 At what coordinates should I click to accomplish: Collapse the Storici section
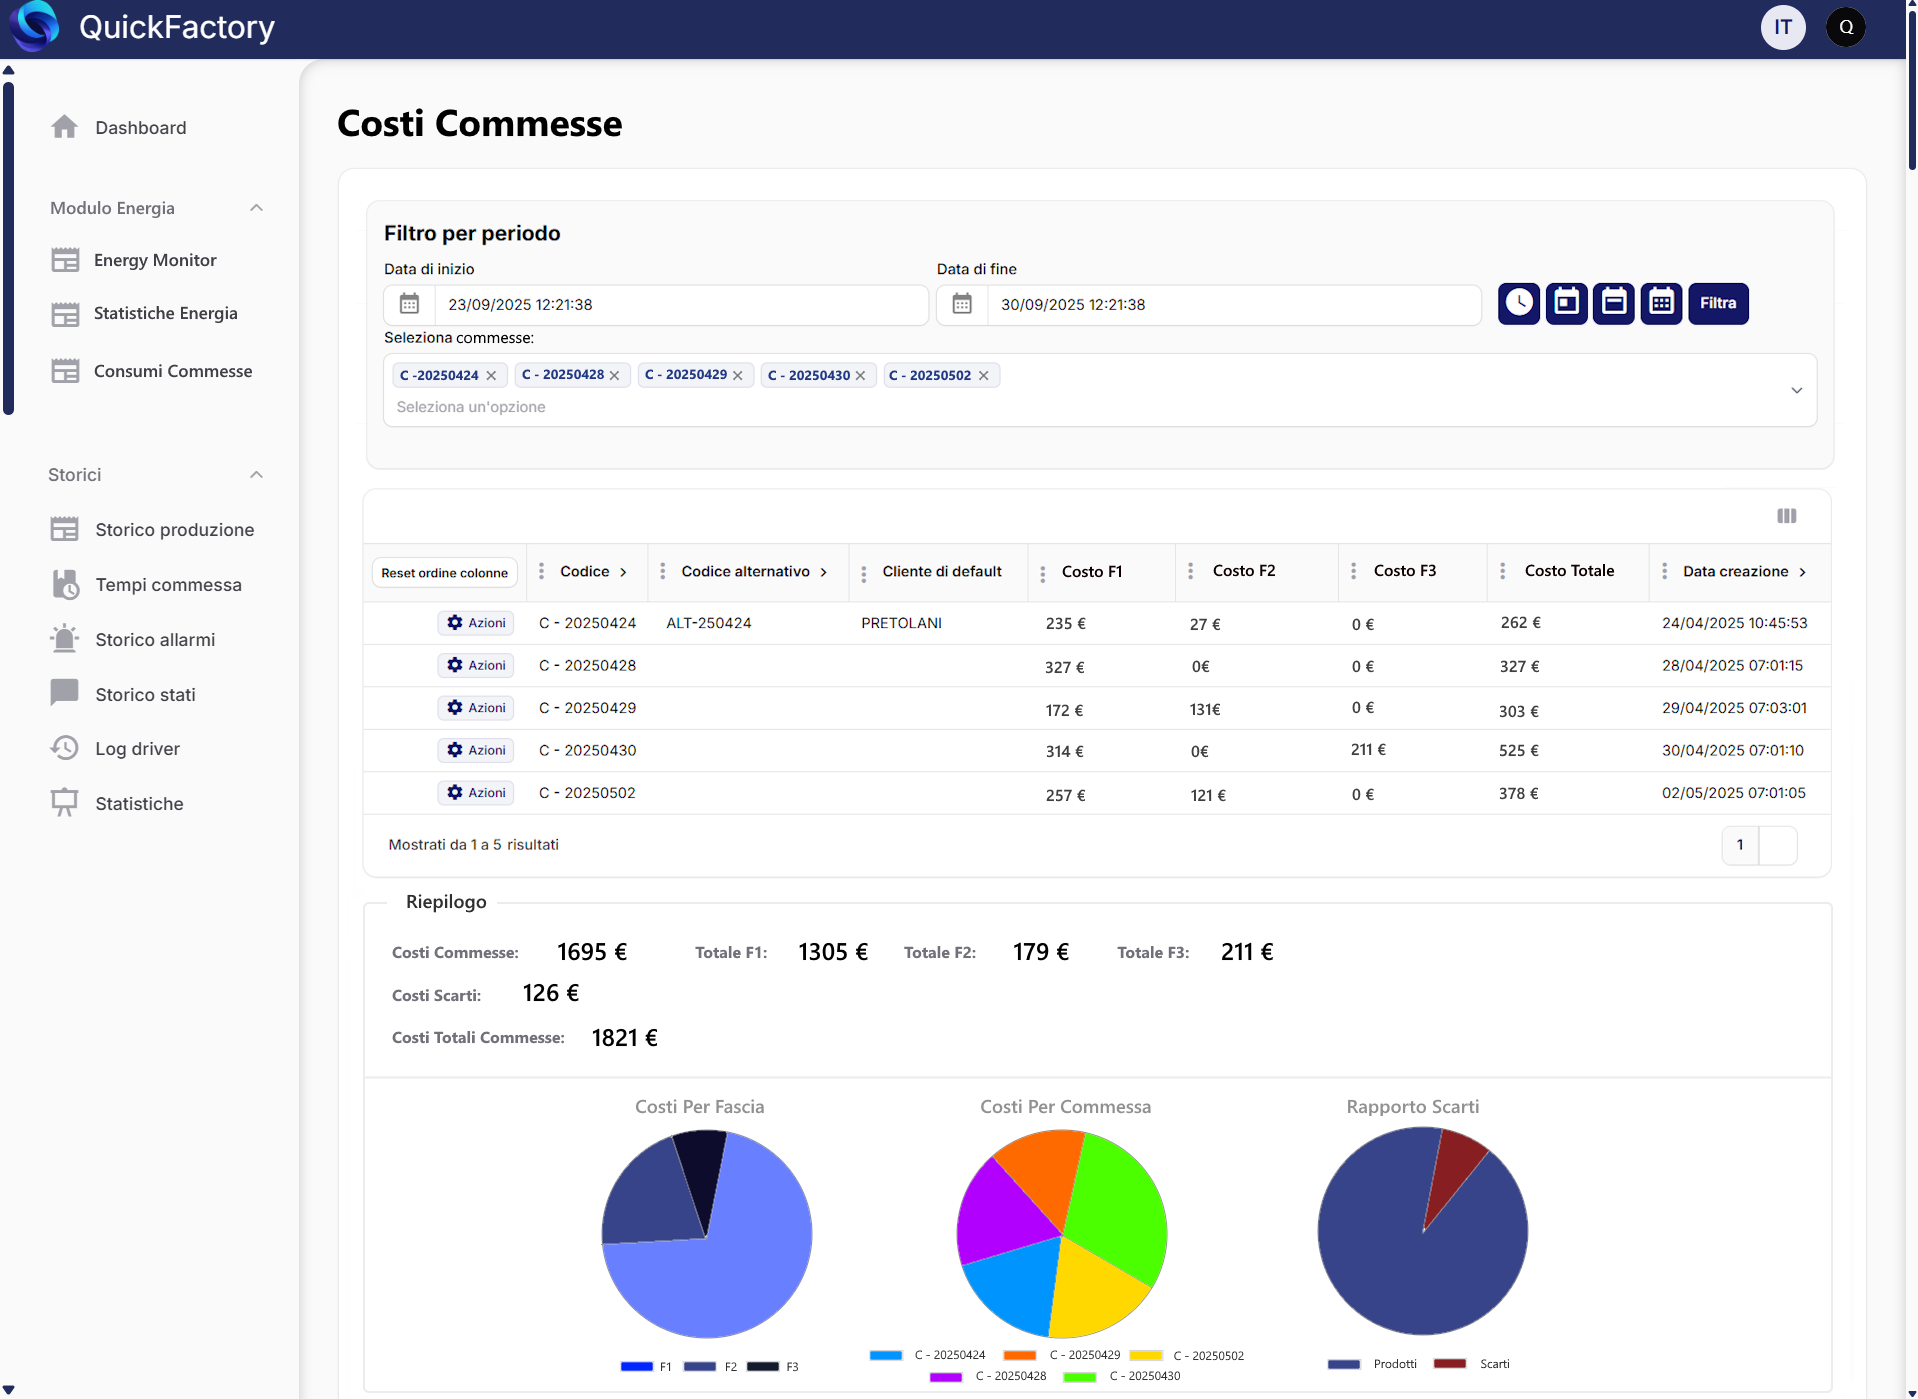pos(256,475)
